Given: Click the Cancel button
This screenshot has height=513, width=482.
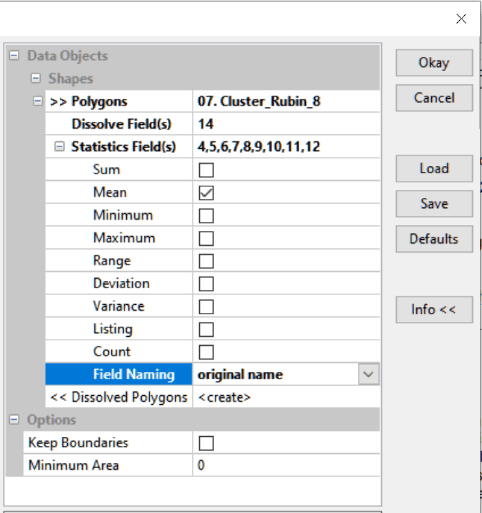Looking at the screenshot, I should 434,98.
